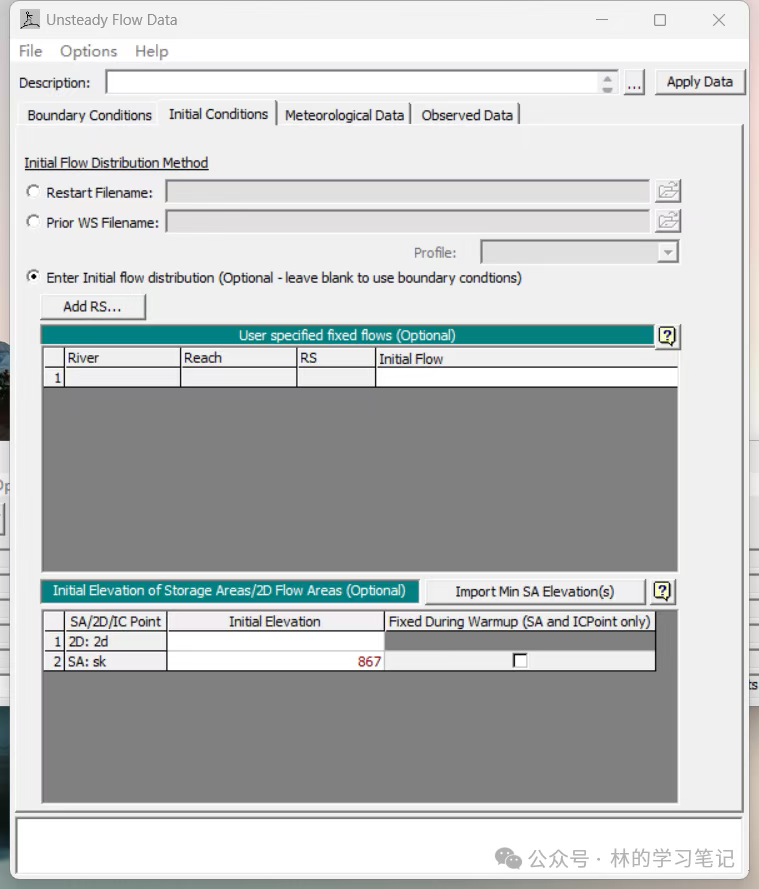The height and width of the screenshot is (889, 759).
Task: Click the HEC-RAS icon in title bar
Action: [x=30, y=20]
